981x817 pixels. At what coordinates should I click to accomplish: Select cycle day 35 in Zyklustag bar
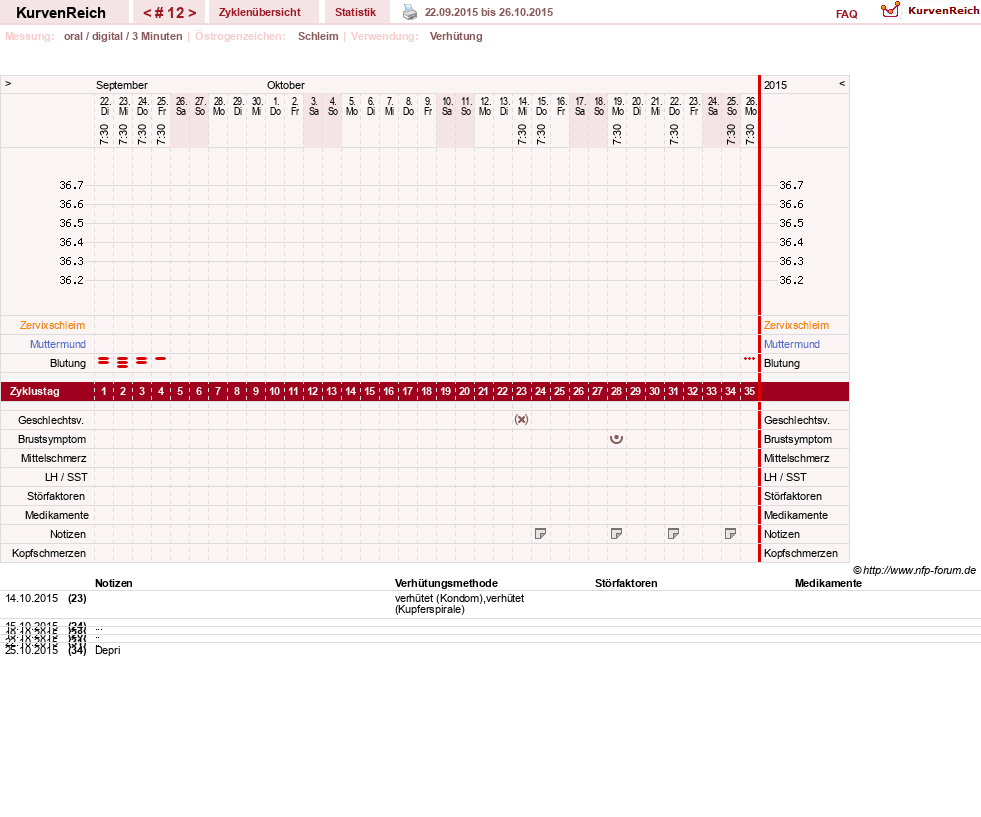click(x=750, y=391)
